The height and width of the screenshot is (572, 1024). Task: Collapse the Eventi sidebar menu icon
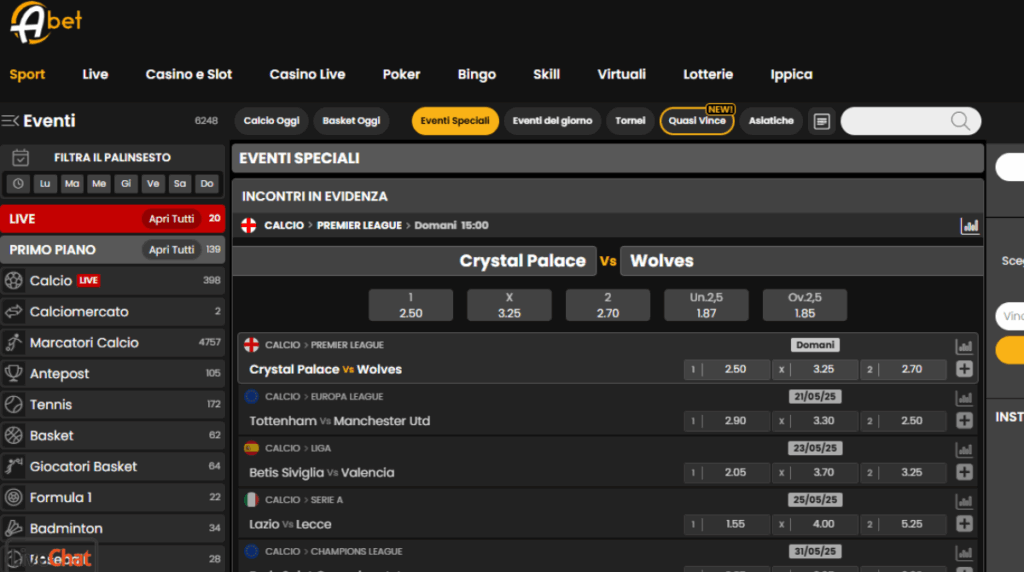pyautogui.click(x=10, y=121)
